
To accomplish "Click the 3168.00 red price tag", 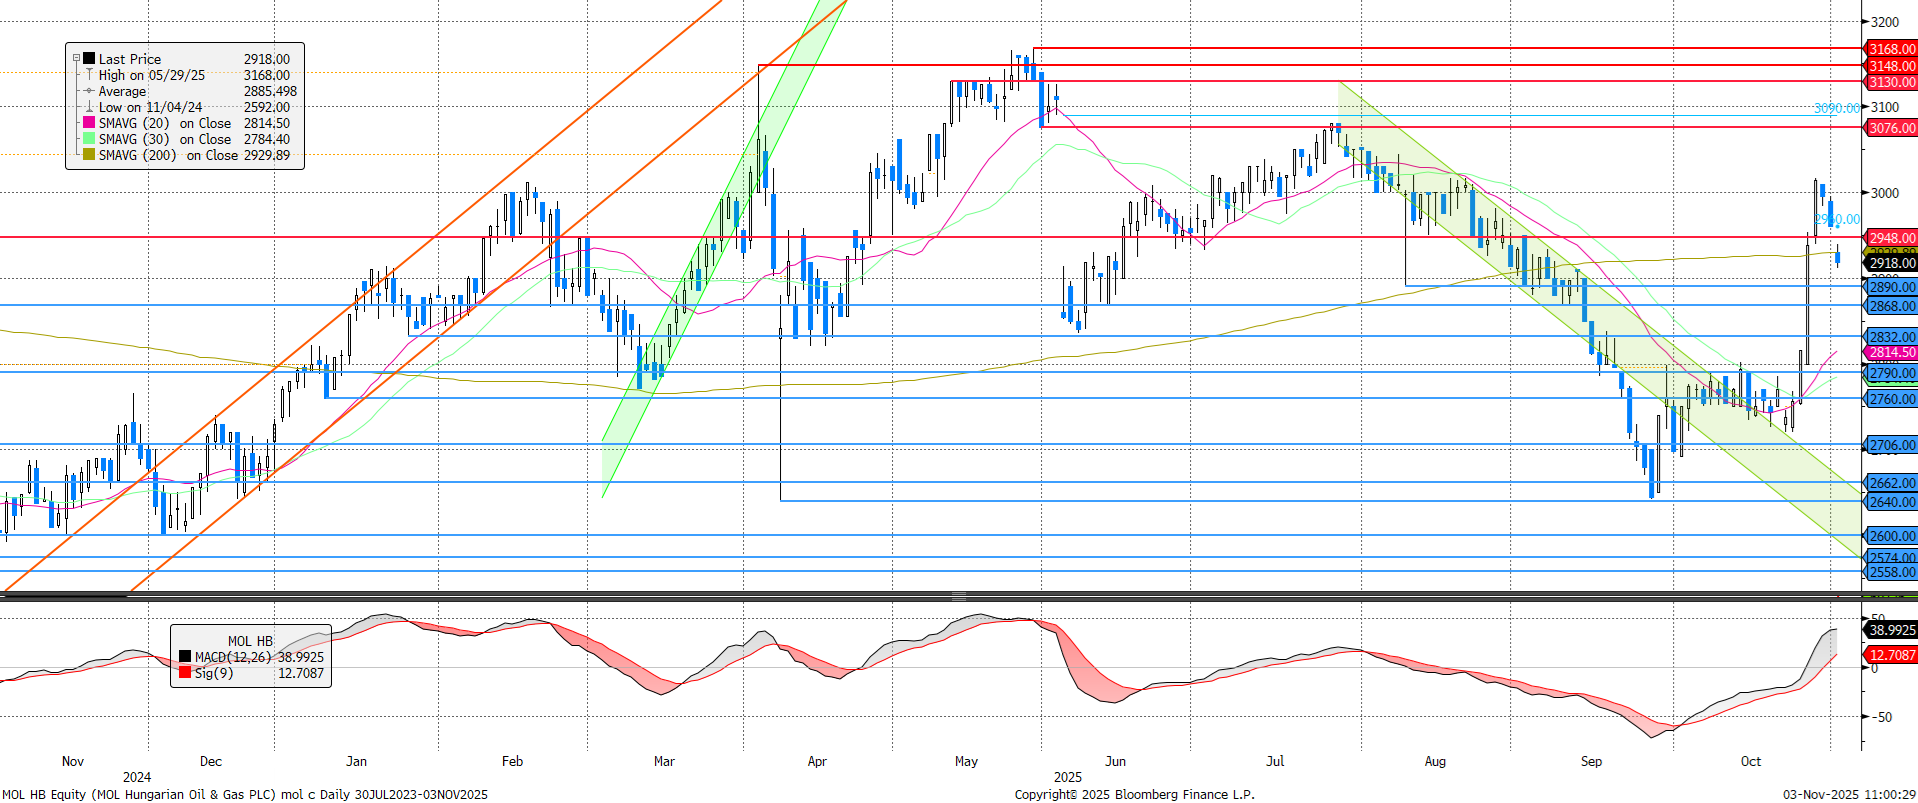I will point(1891,49).
